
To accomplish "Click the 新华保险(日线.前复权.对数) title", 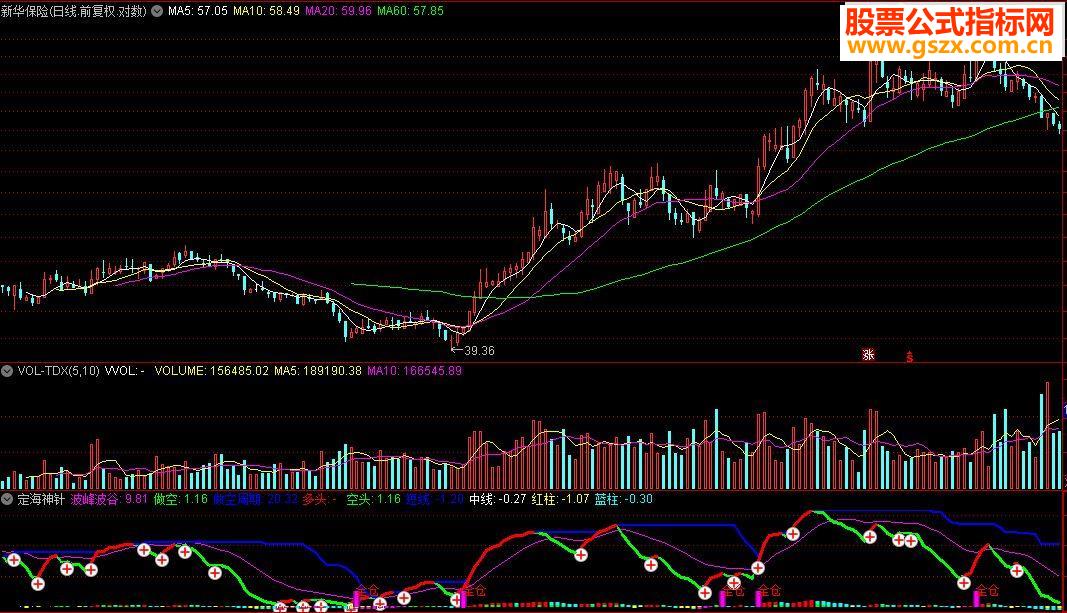I will click(x=74, y=11).
